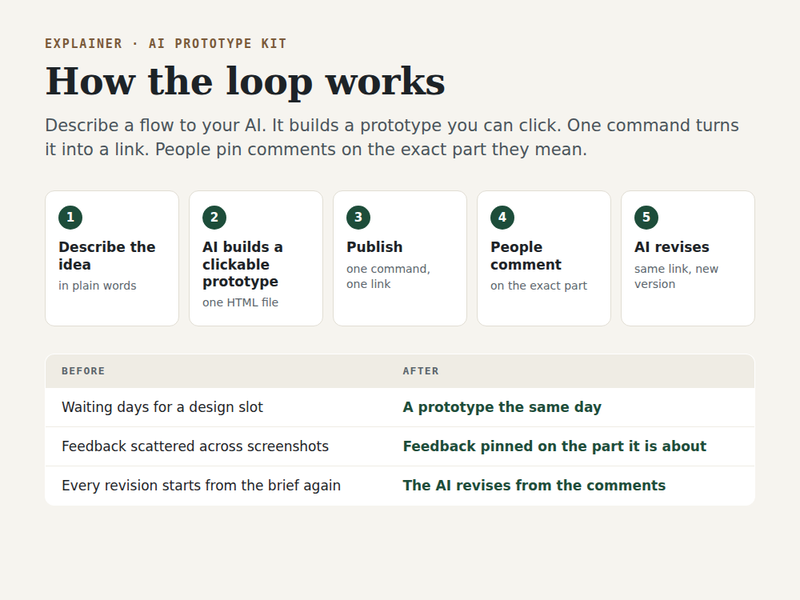Click the "same link, new version" caption
Screen dimensions: 800x600
coord(676,277)
